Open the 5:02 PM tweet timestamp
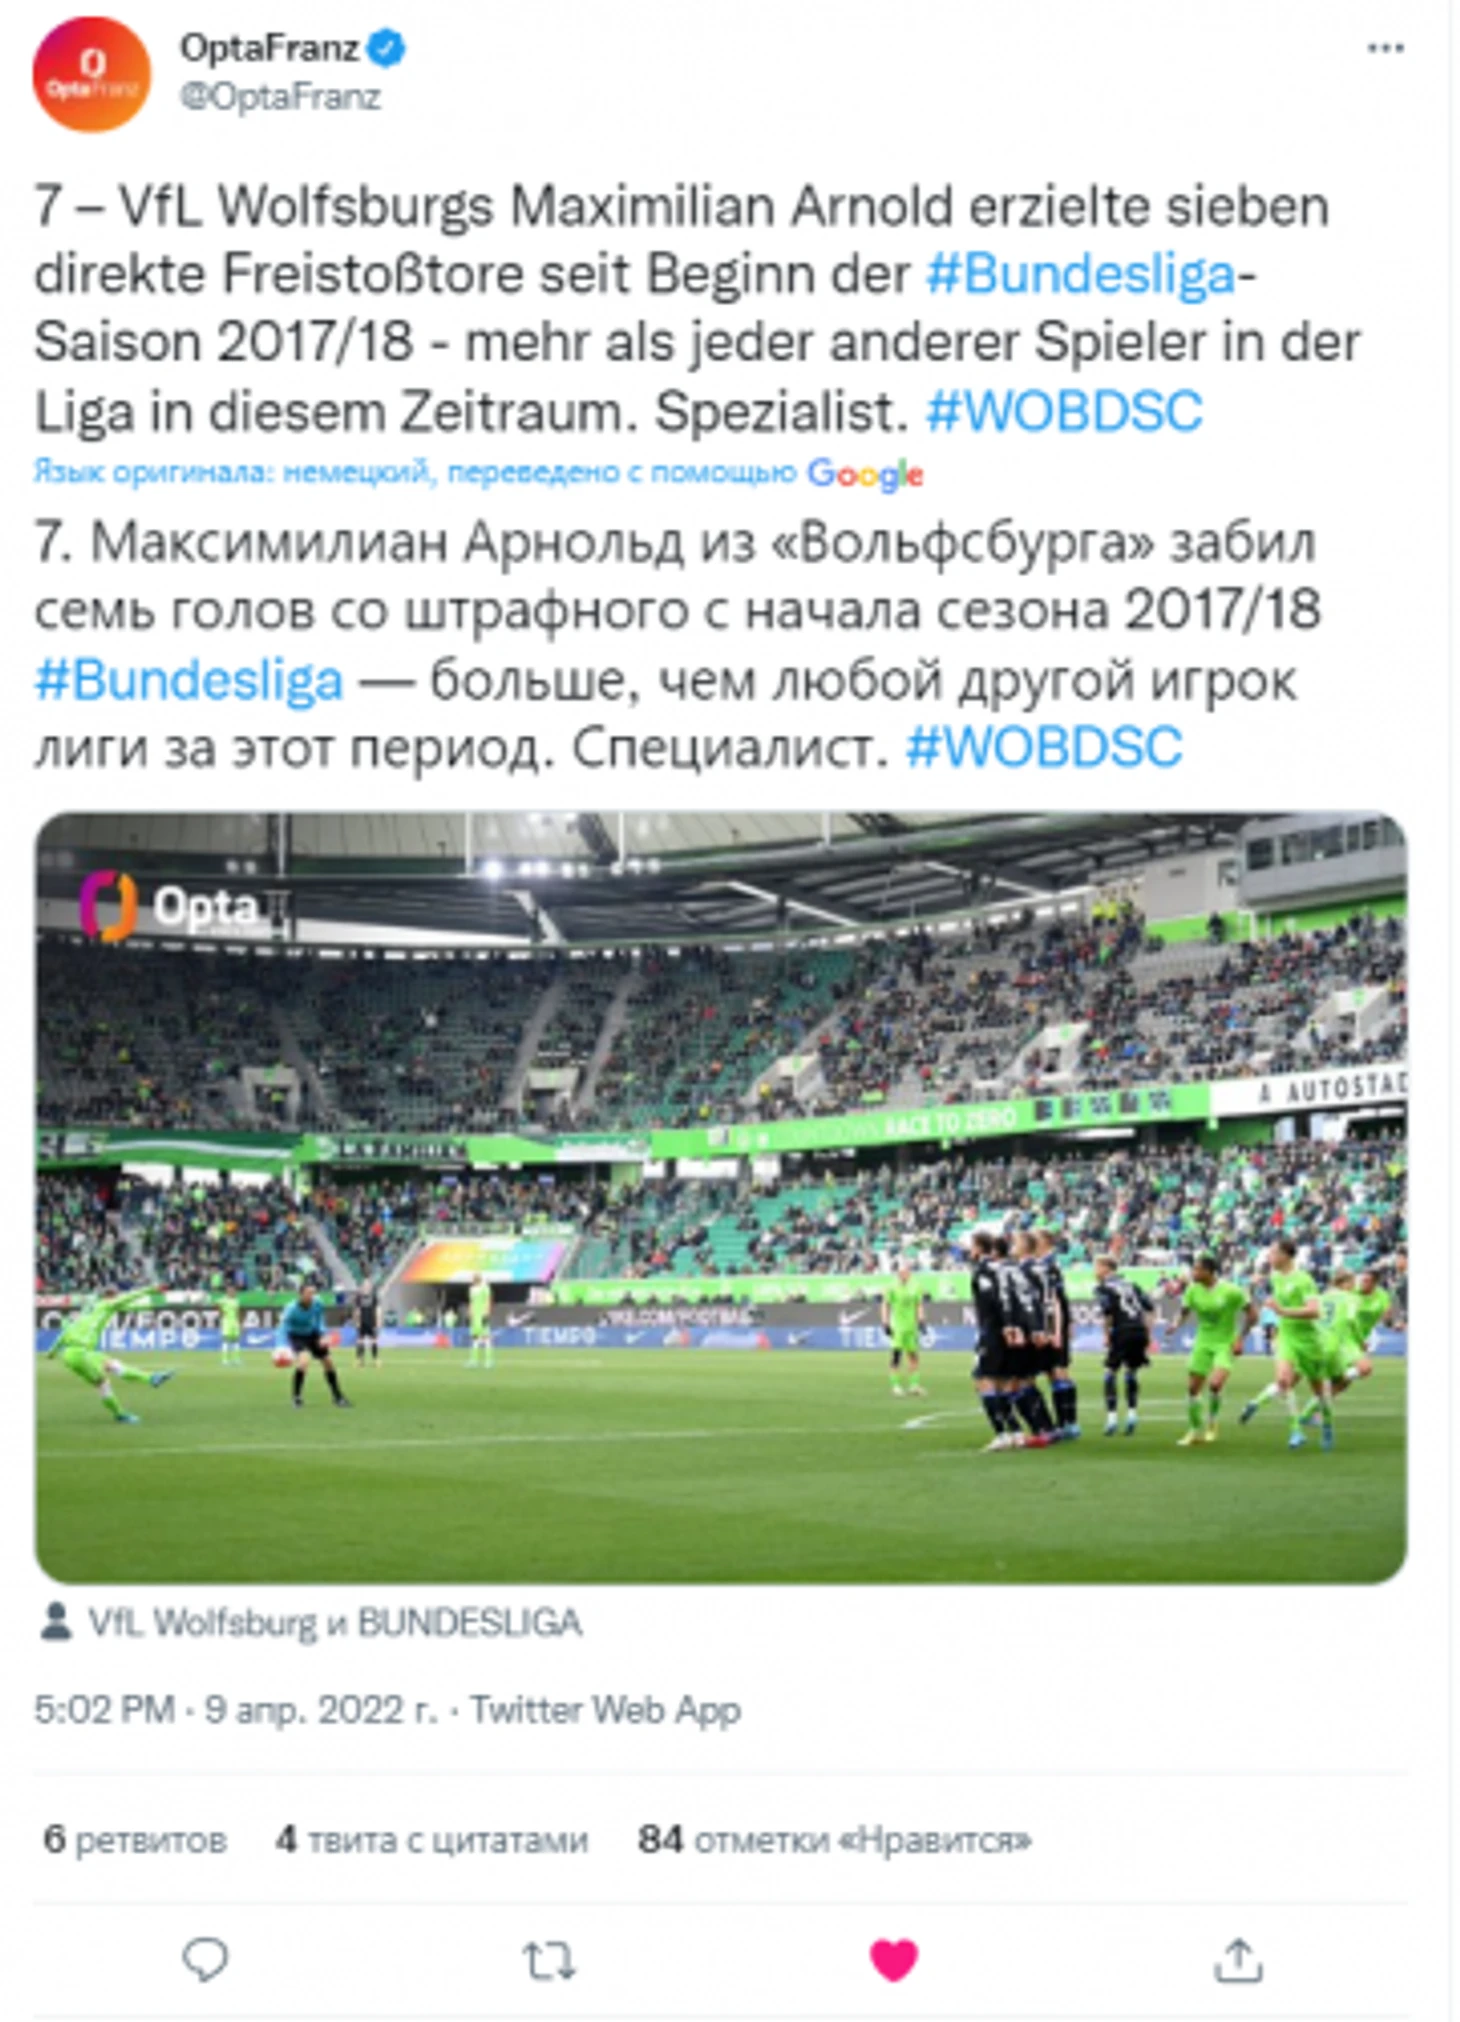This screenshot has height=2022, width=1460. (x=104, y=1710)
